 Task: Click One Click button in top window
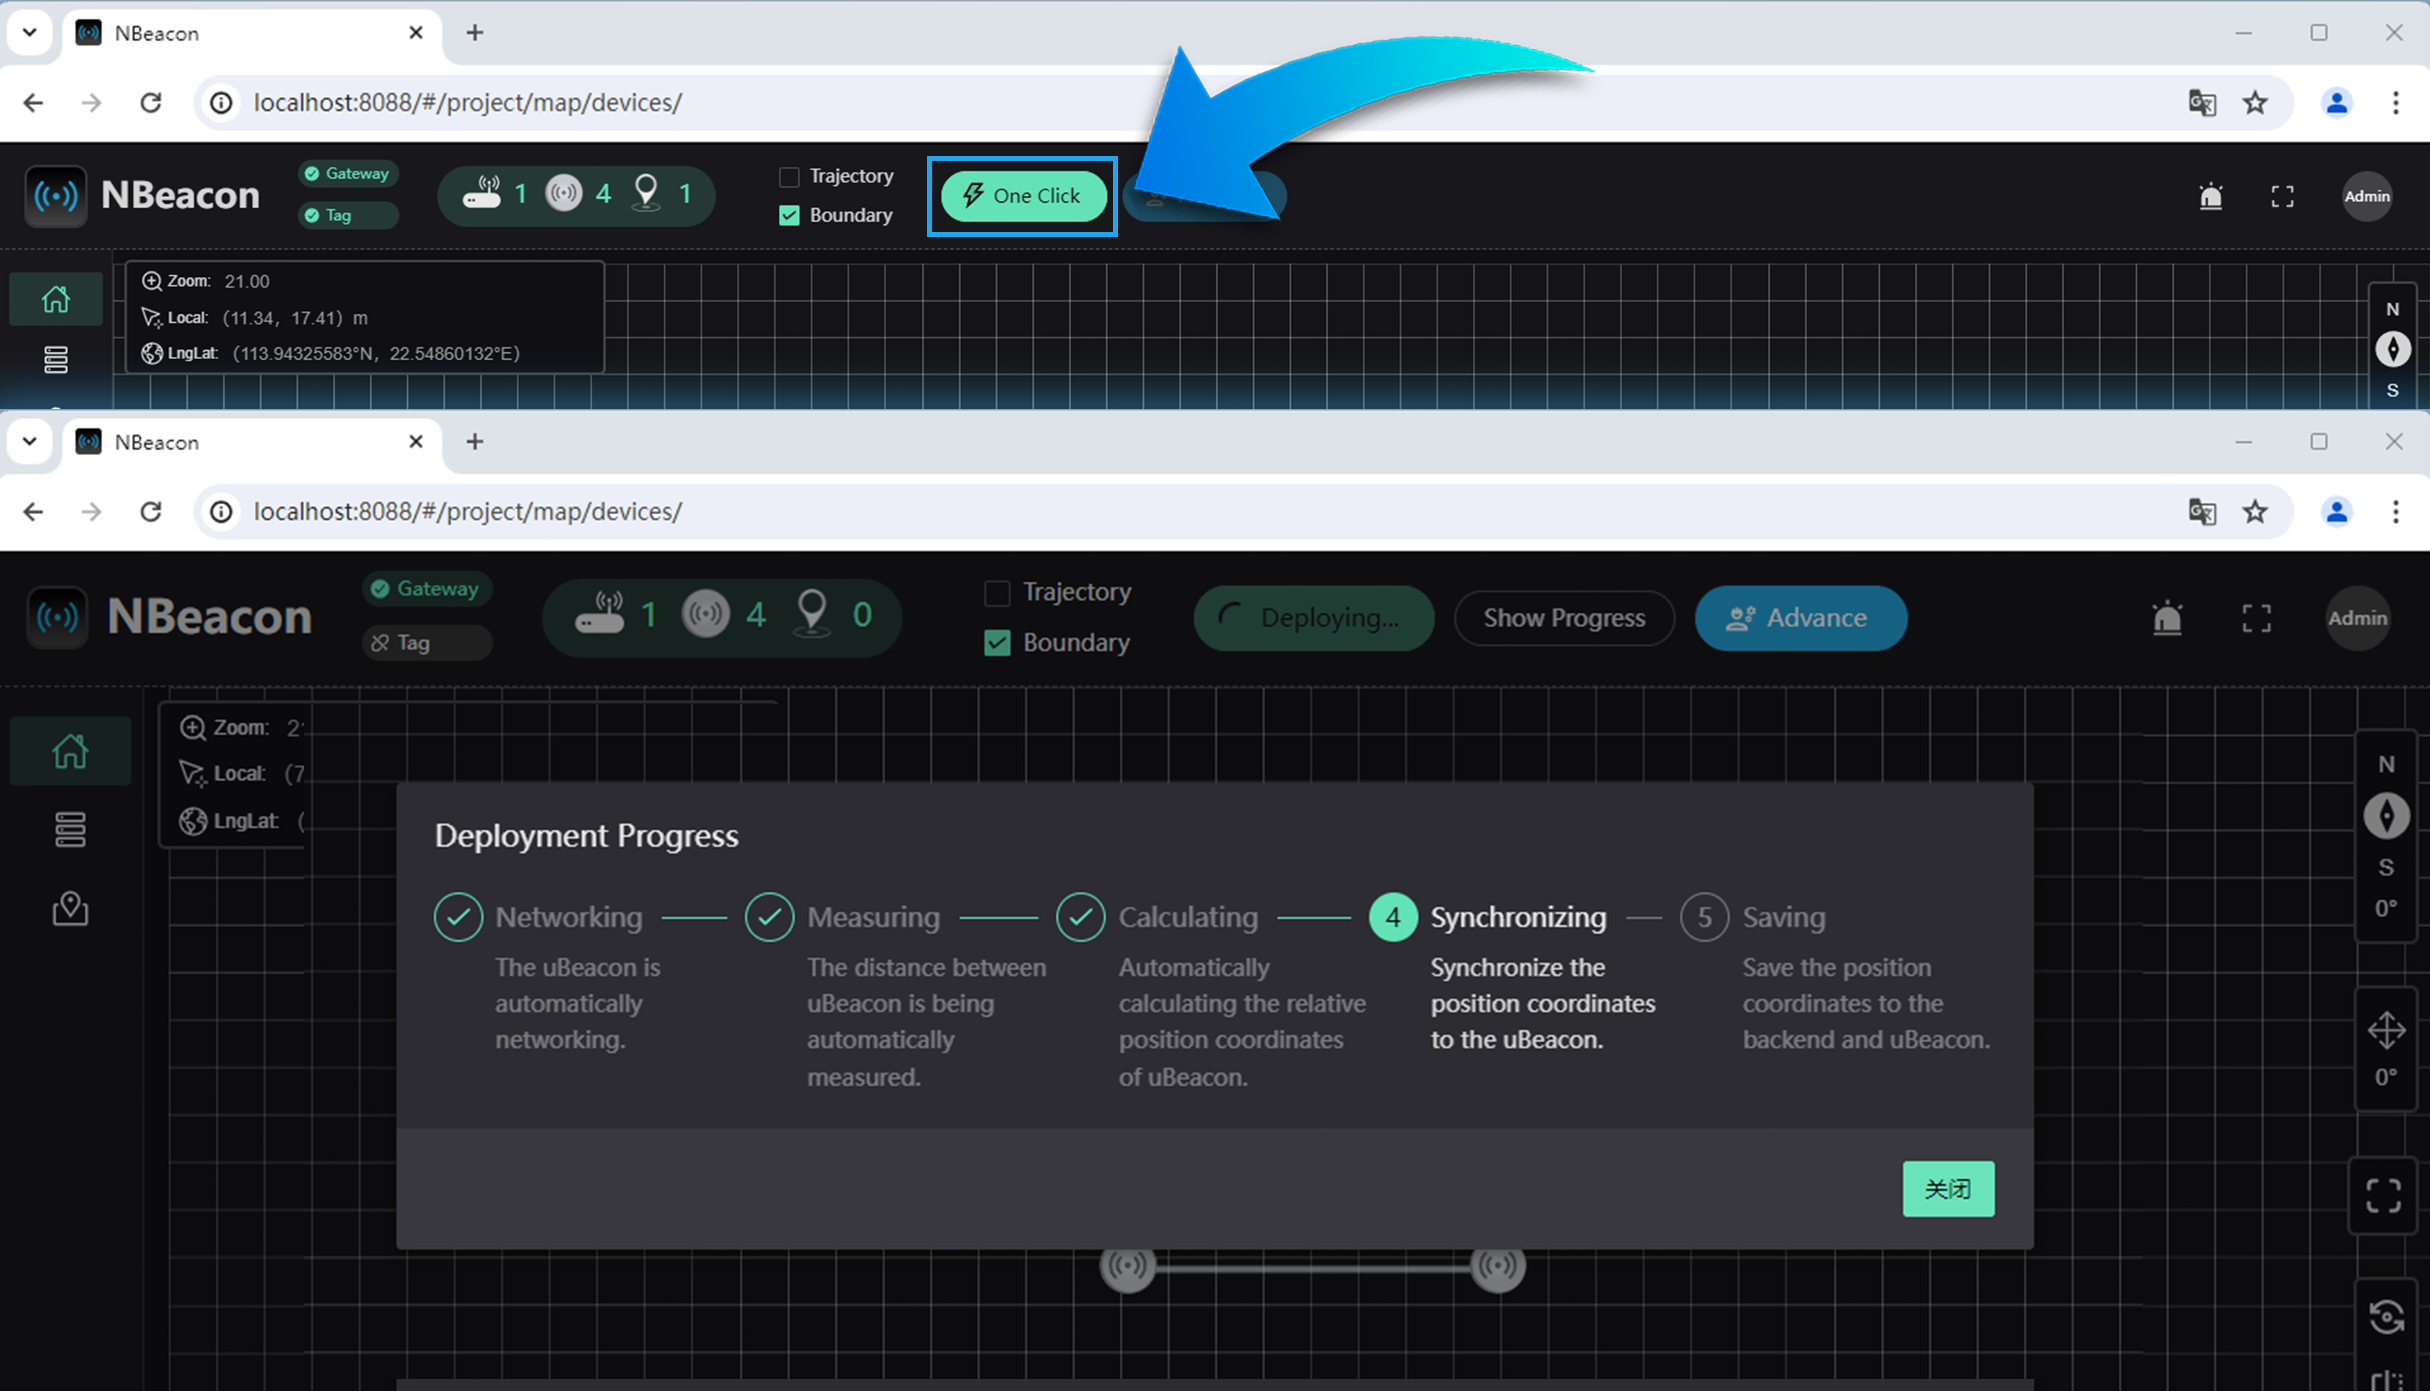(x=1023, y=196)
